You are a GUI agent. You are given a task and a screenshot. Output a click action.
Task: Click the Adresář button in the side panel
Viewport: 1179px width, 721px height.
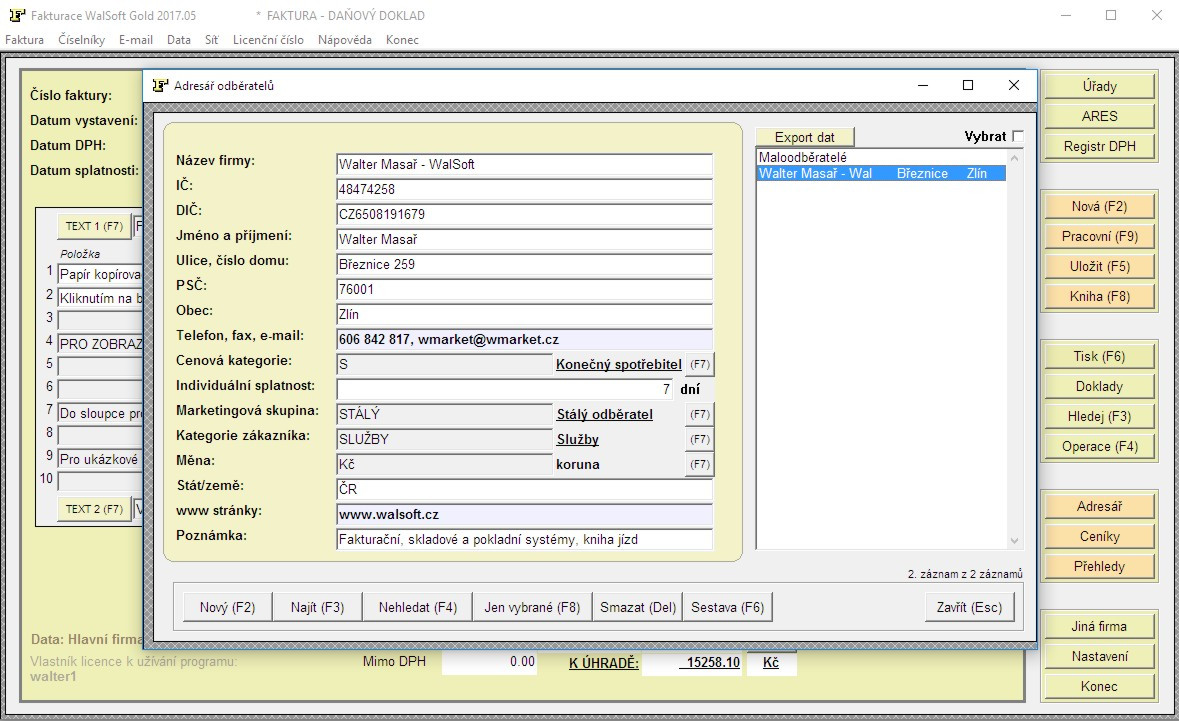point(1099,507)
